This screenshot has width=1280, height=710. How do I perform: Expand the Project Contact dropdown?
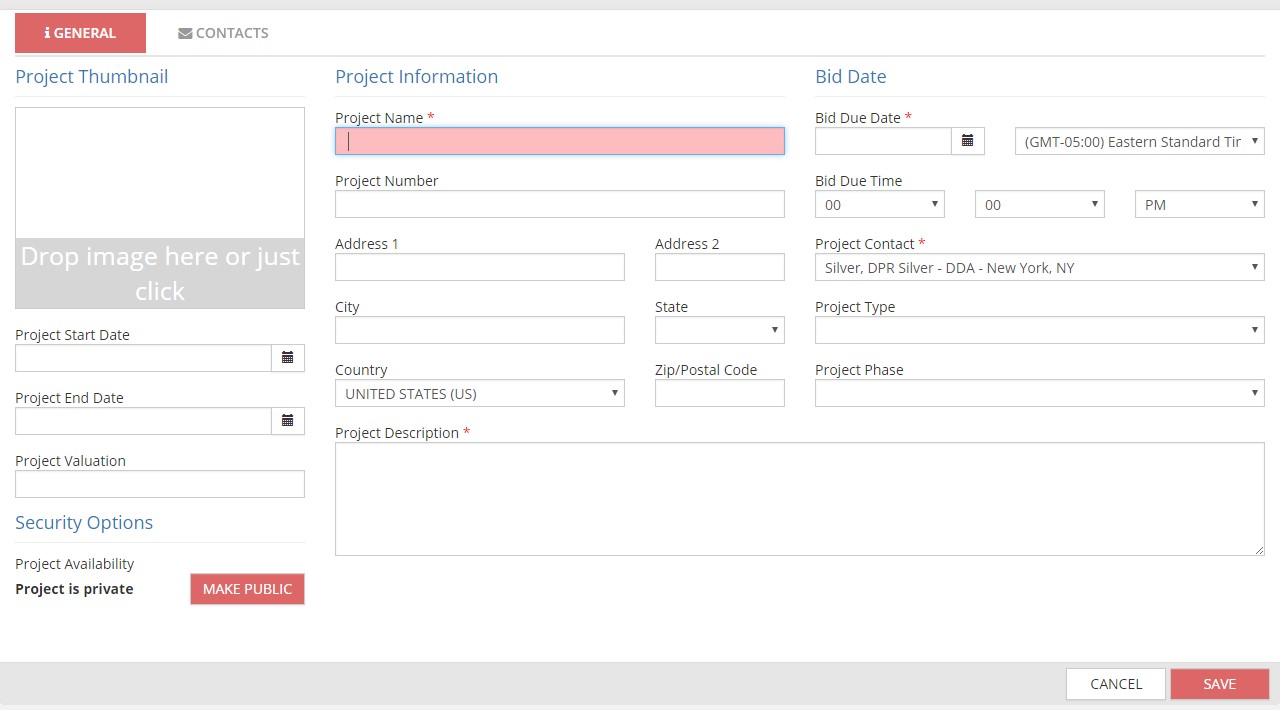tap(1039, 268)
